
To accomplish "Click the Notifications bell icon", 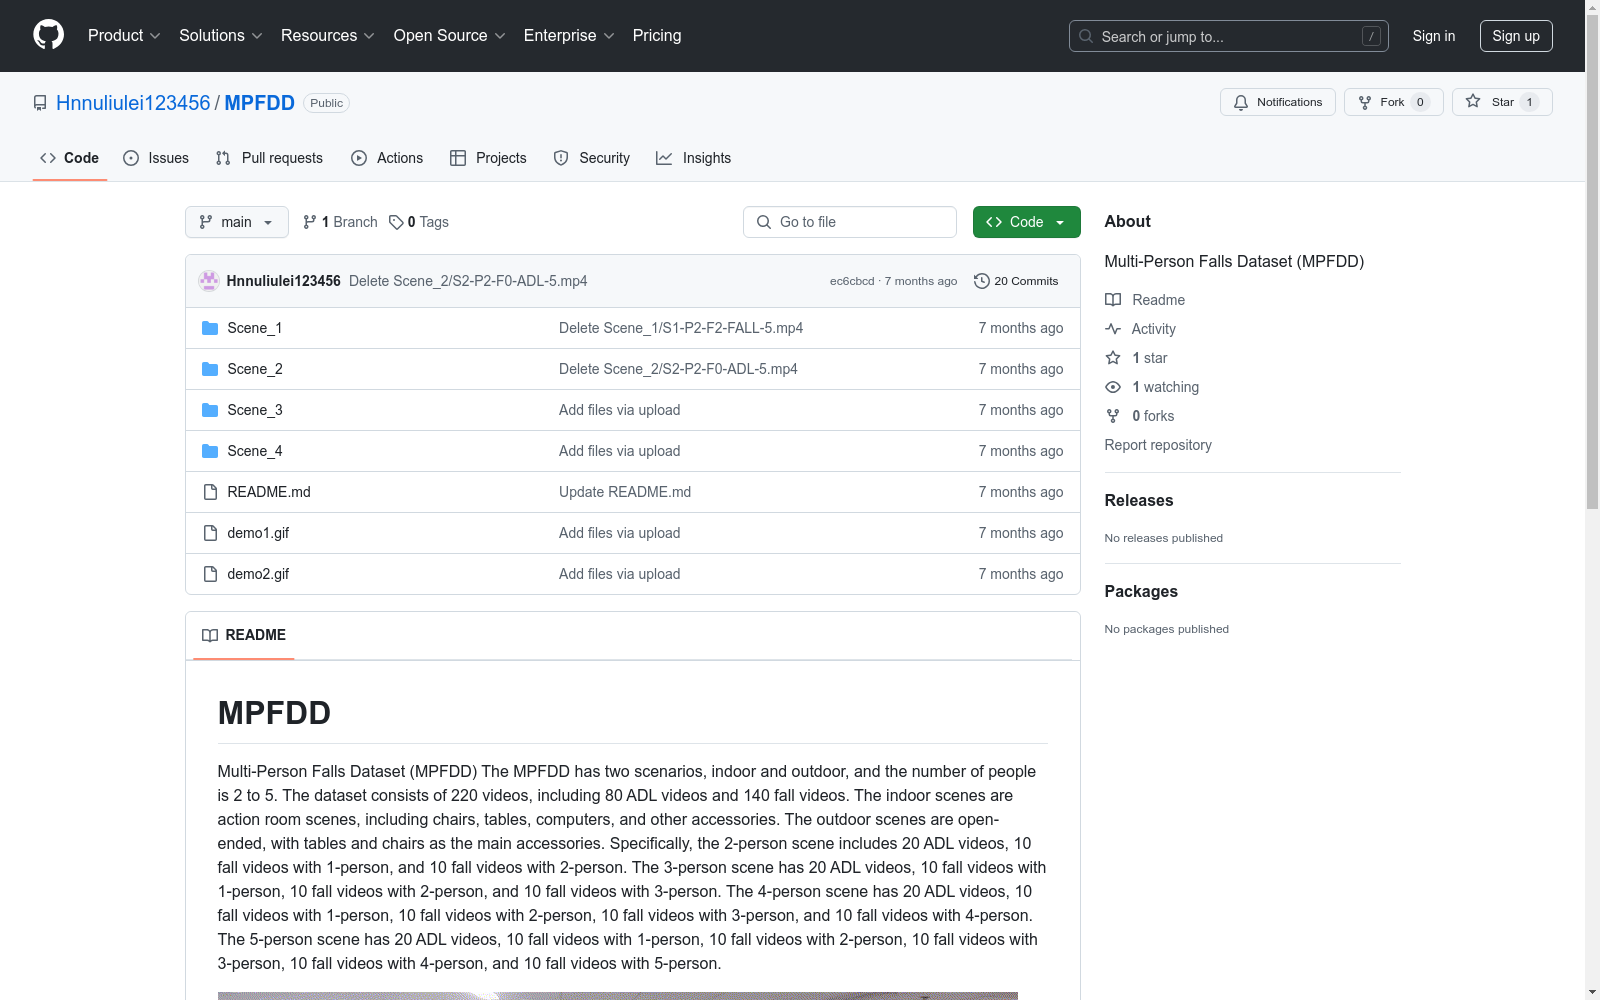I will 1241,102.
